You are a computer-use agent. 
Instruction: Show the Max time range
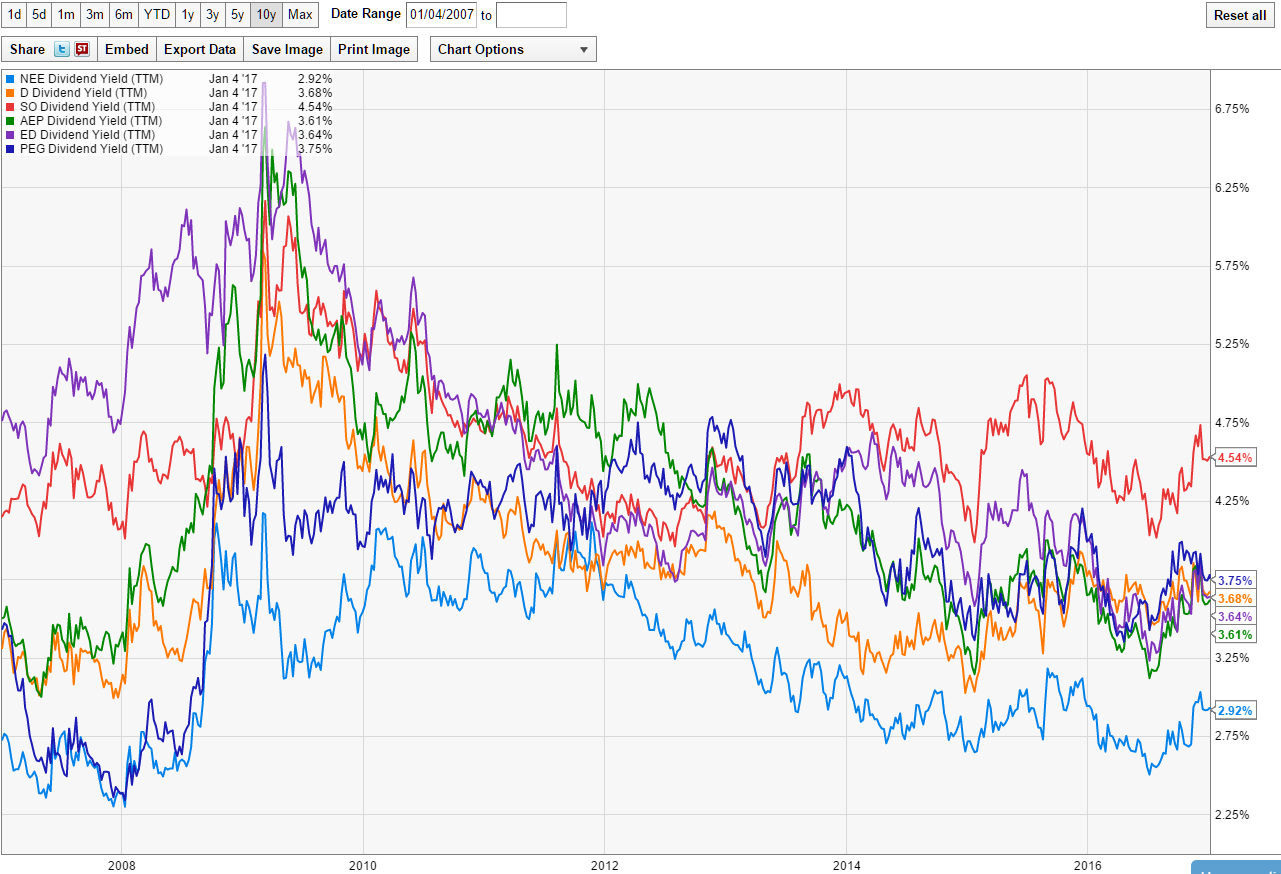point(300,15)
